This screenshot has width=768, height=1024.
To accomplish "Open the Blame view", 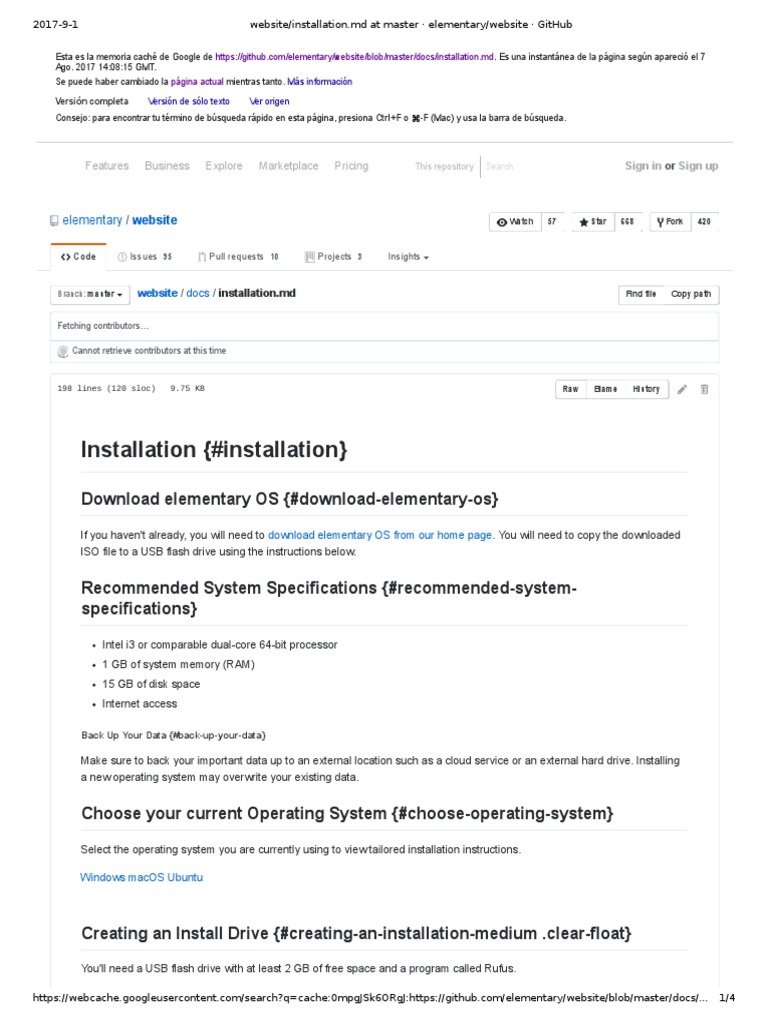I will pyautogui.click(x=605, y=389).
